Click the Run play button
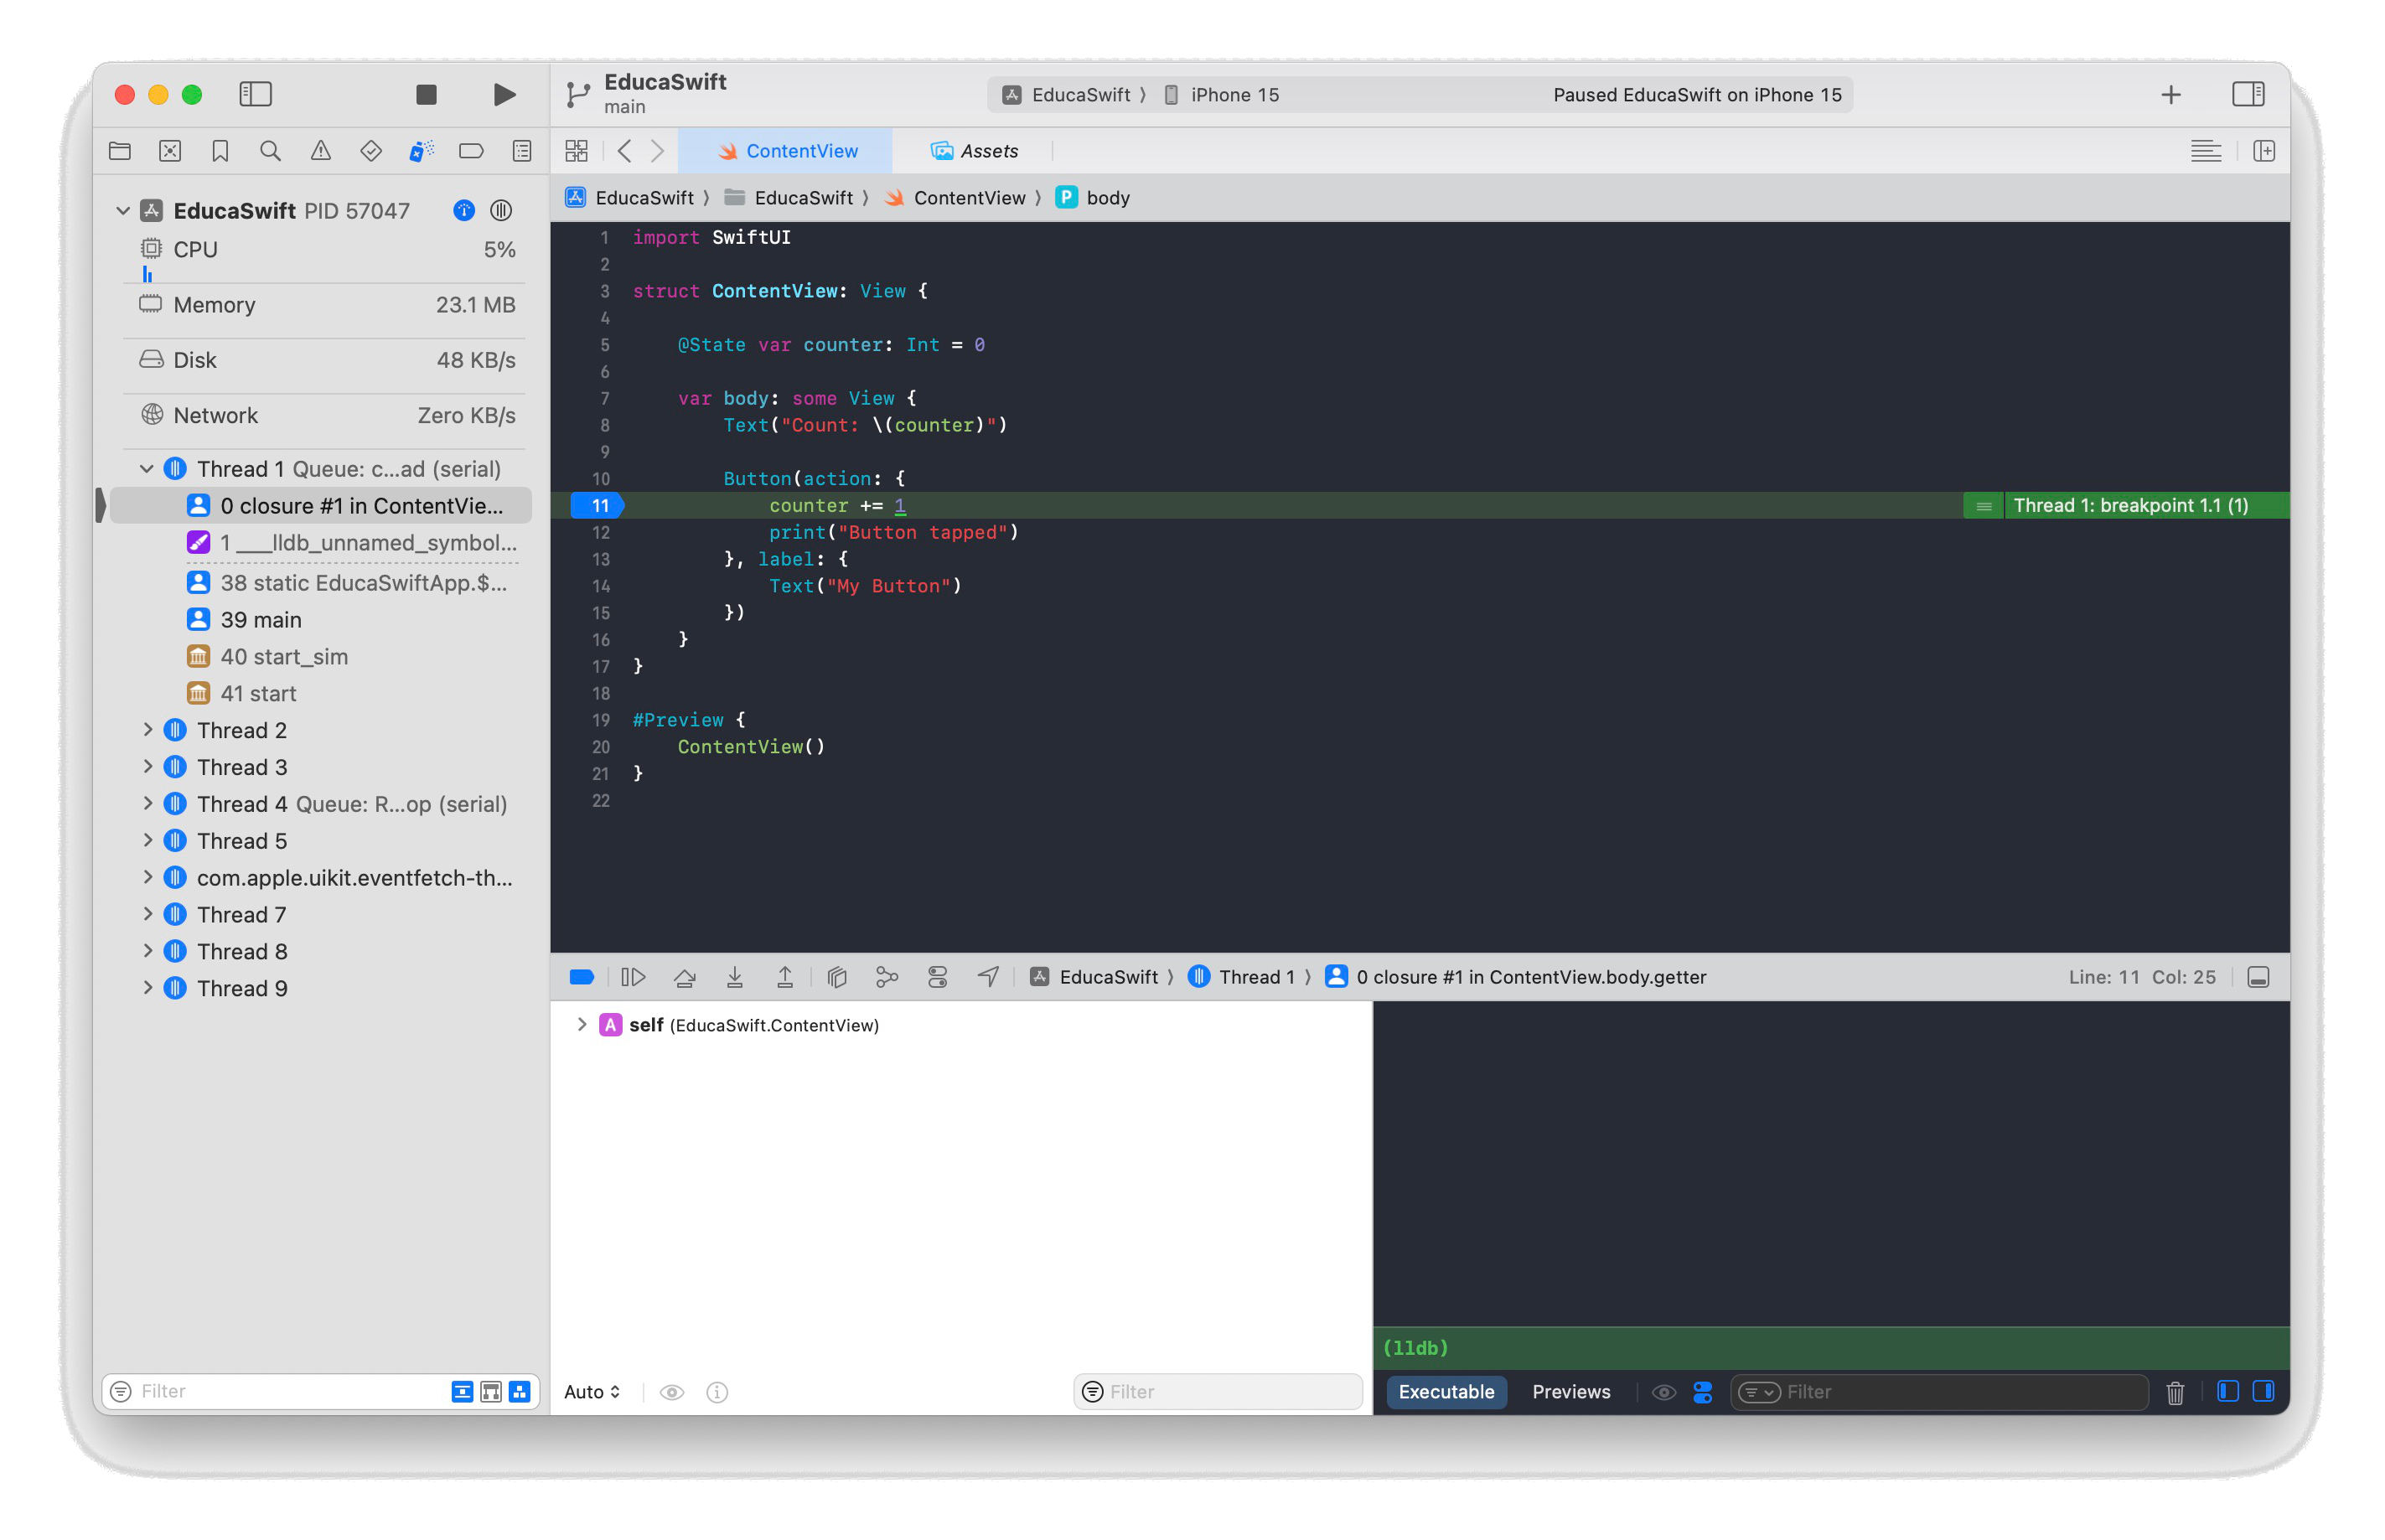 coord(504,94)
